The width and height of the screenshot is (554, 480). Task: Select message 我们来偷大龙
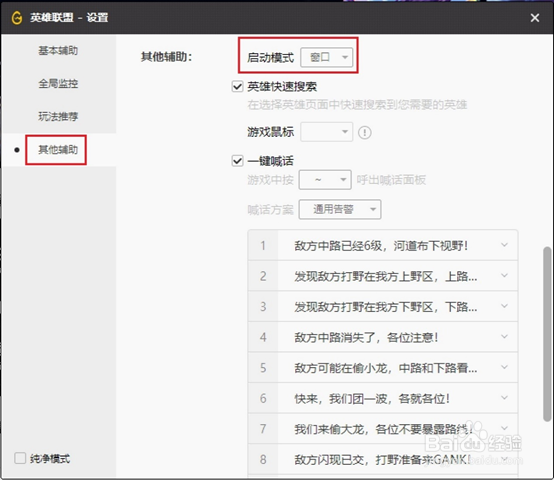click(x=383, y=429)
